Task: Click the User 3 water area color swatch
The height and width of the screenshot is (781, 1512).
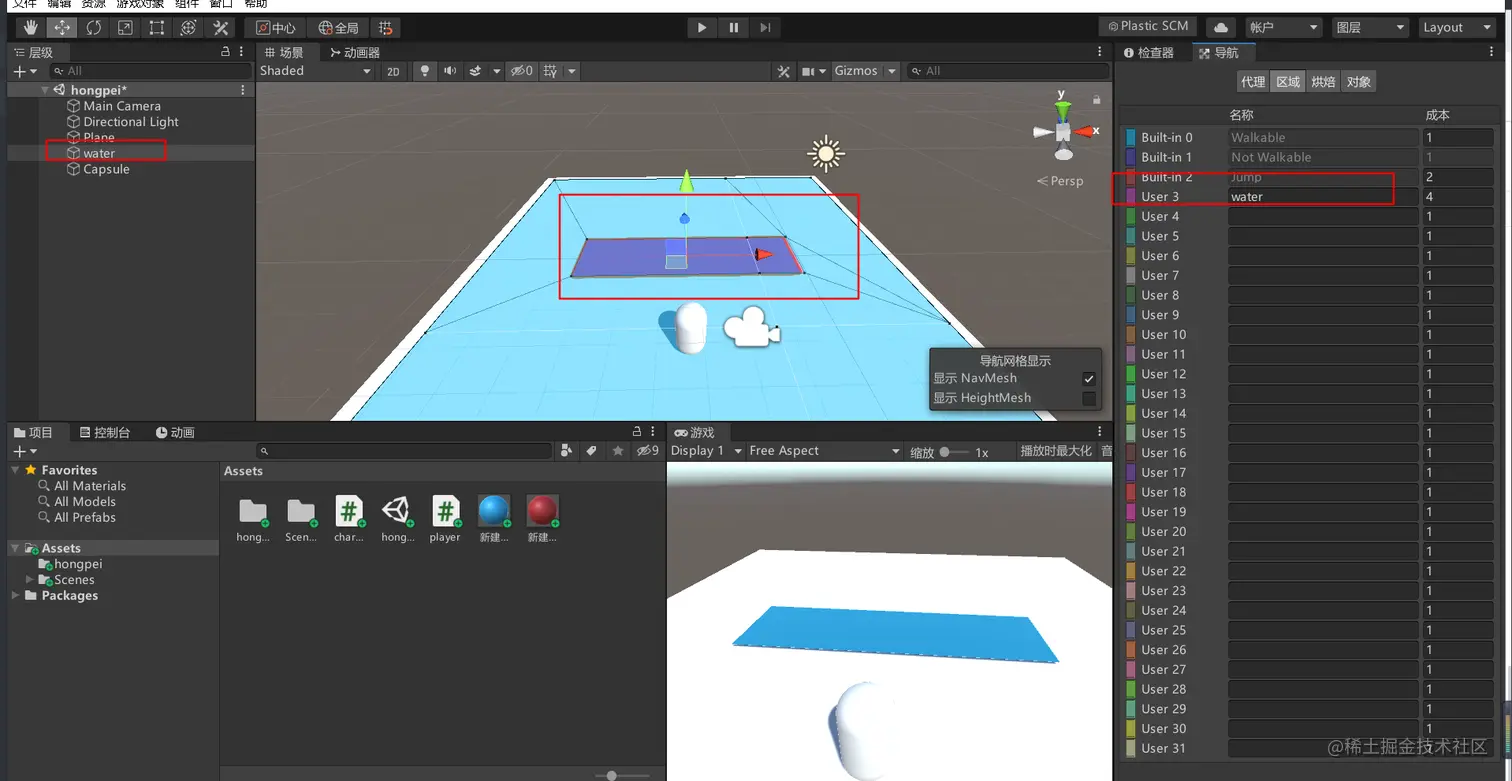Action: pos(1130,197)
